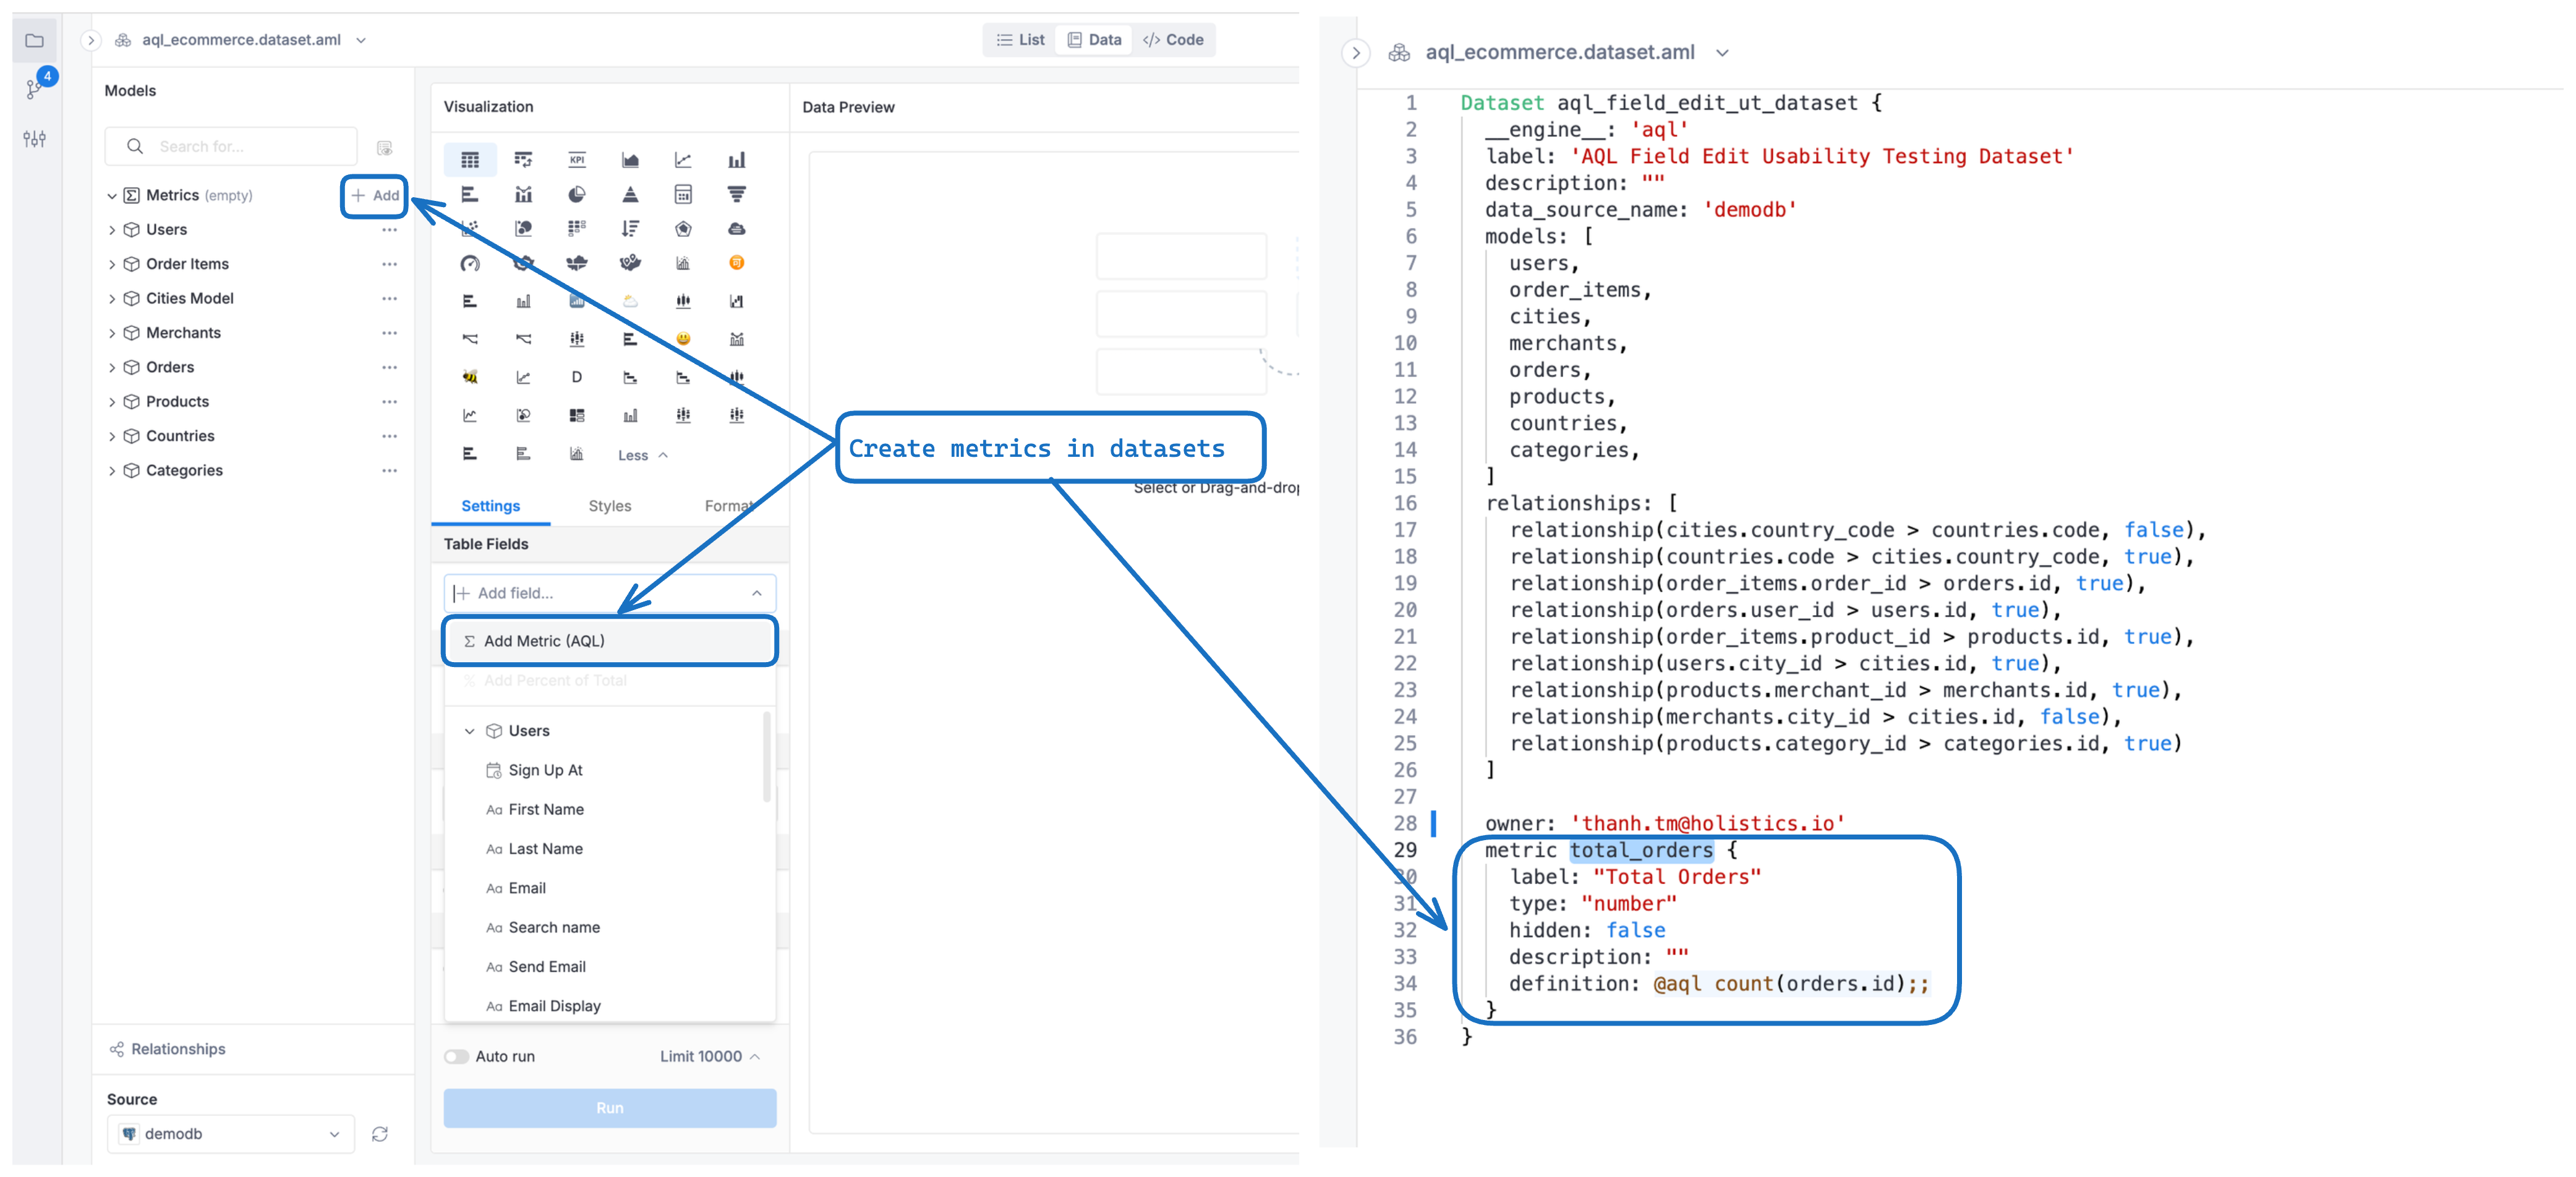Image resolution: width=2576 pixels, height=1177 pixels.
Task: Select the funnel chart visualization icon
Action: (x=736, y=195)
